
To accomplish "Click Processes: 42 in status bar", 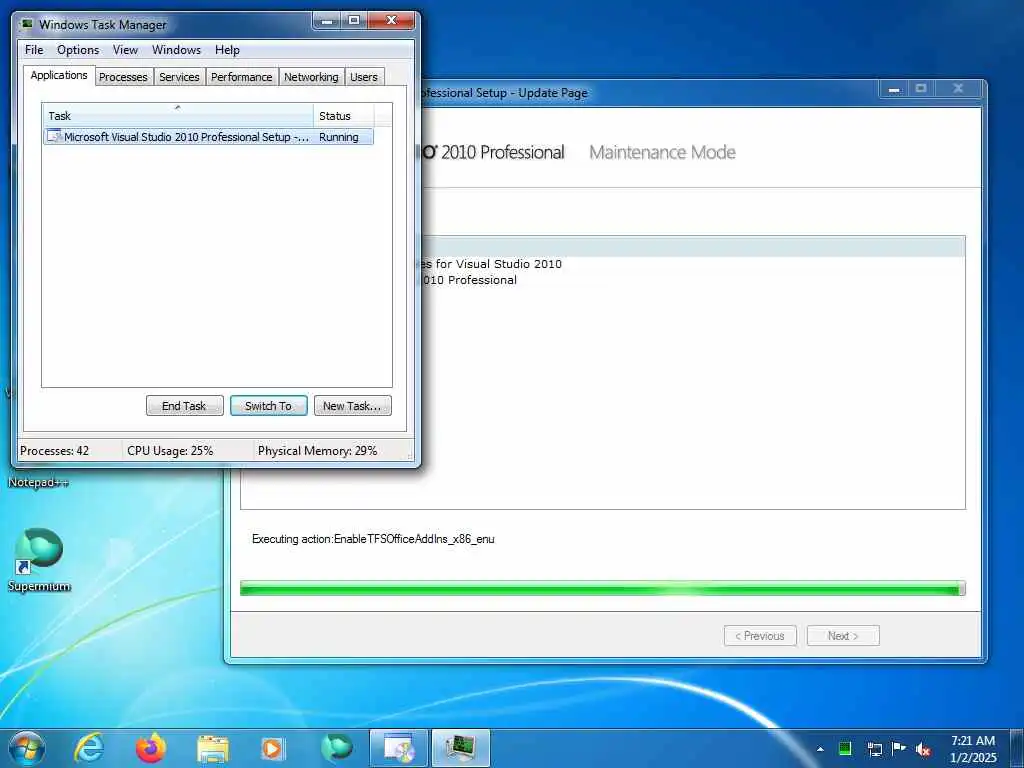I will click(x=54, y=451).
